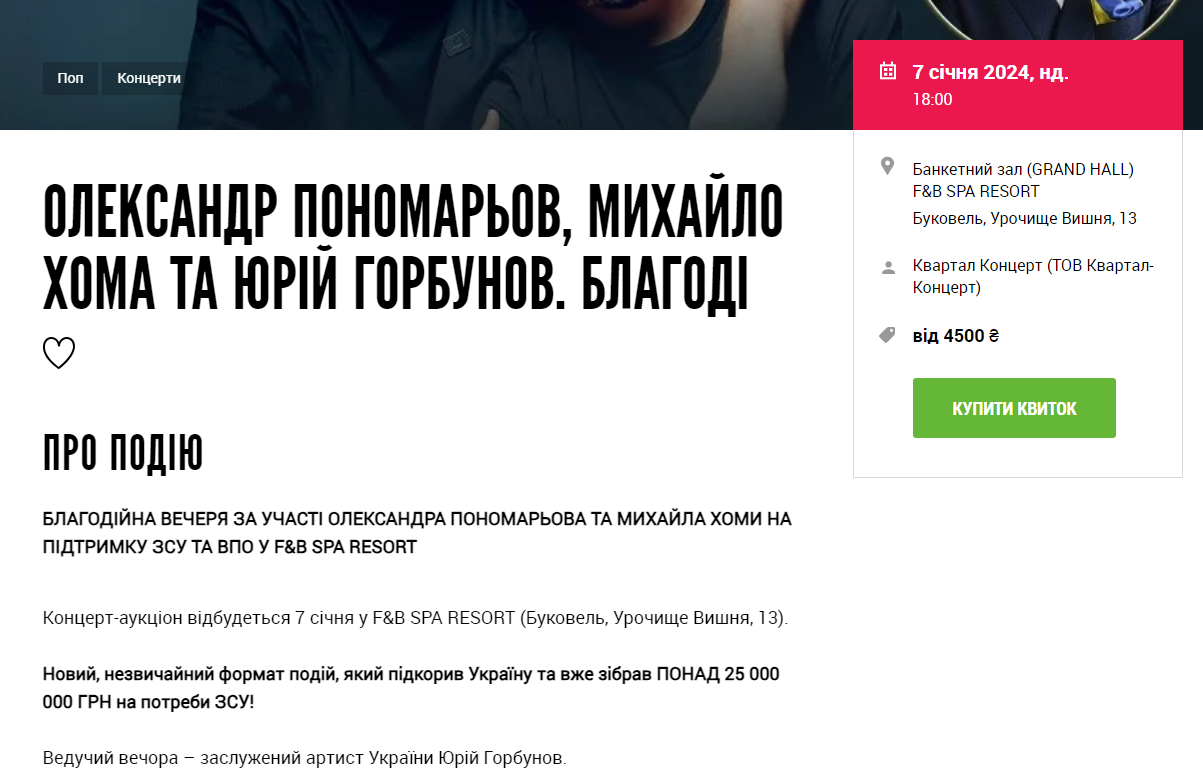Viewport: 1203px width, 784px height.
Task: Click the price tag icon
Action: point(887,335)
